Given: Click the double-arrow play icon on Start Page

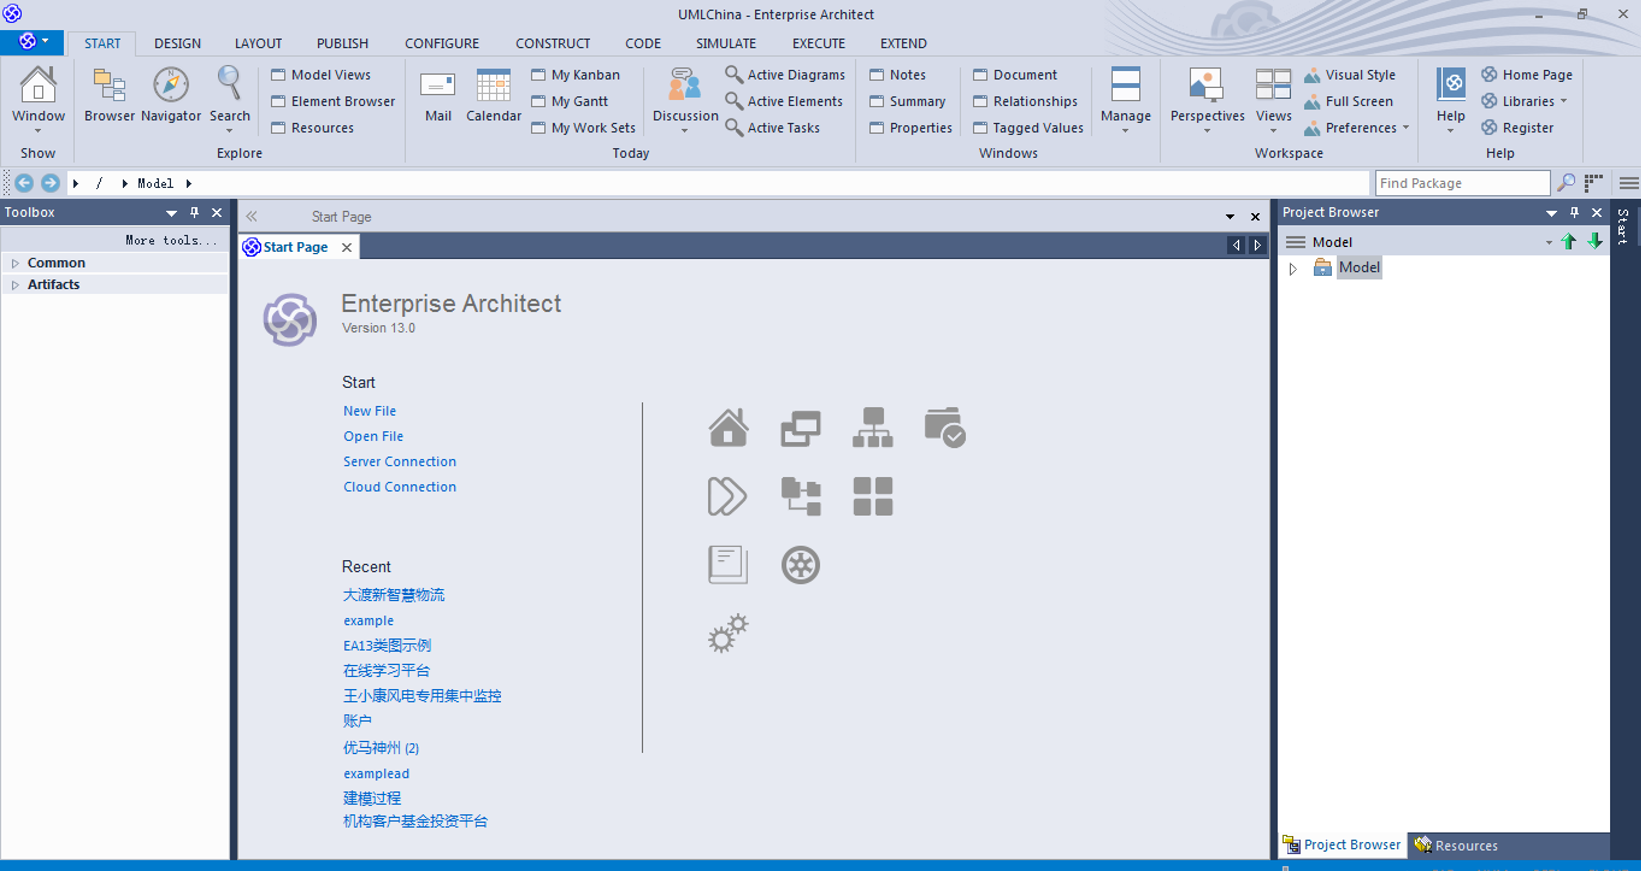Looking at the screenshot, I should click(x=727, y=496).
